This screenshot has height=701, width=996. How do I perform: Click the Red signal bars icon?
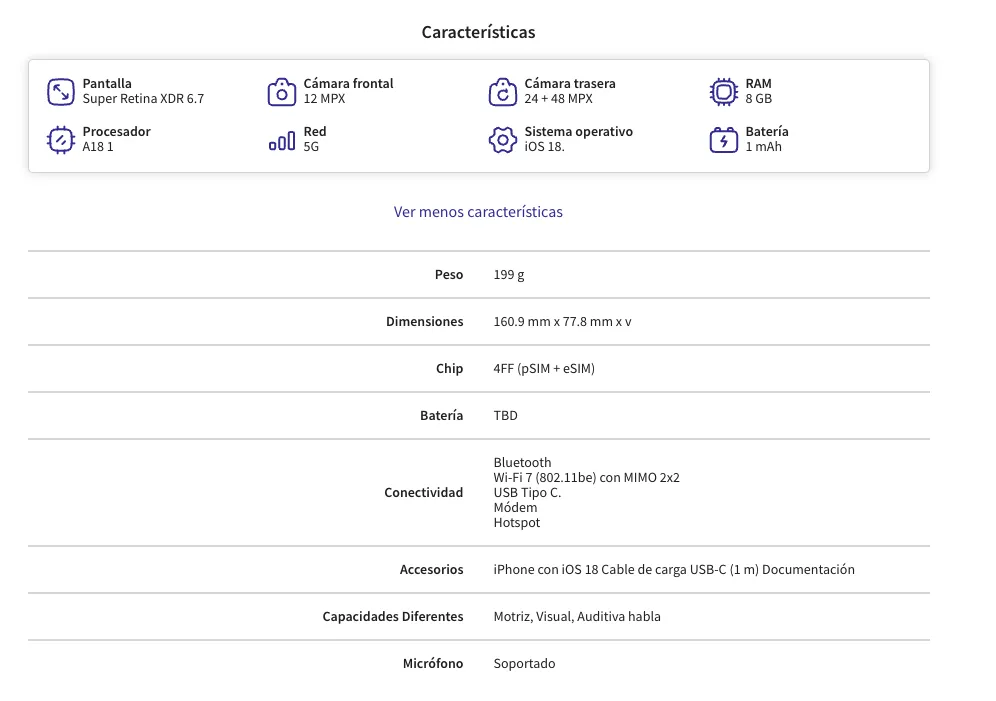tap(281, 140)
